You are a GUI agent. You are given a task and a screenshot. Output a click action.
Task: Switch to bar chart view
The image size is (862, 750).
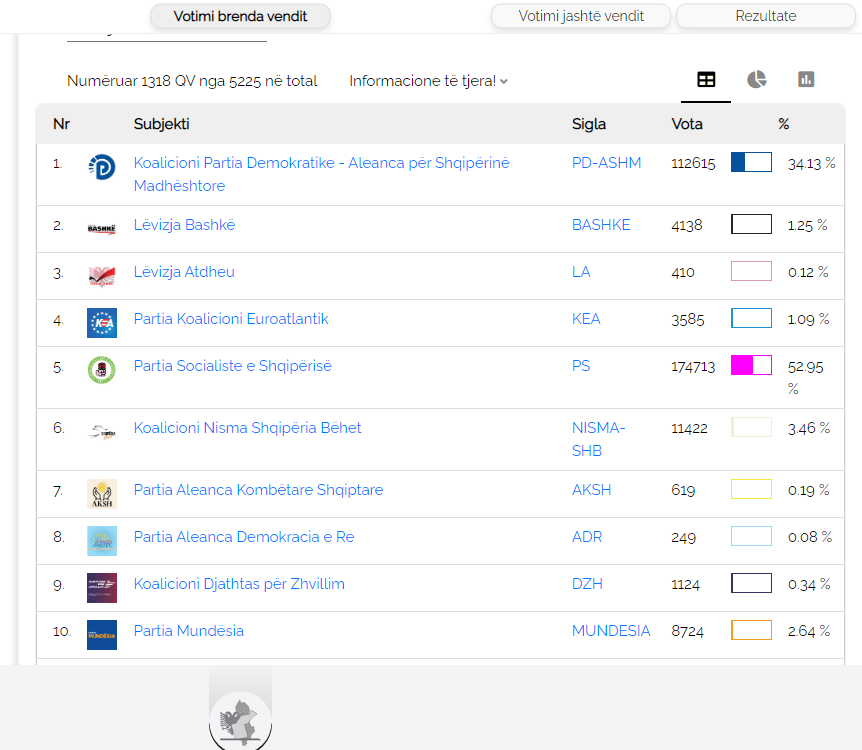click(x=806, y=80)
